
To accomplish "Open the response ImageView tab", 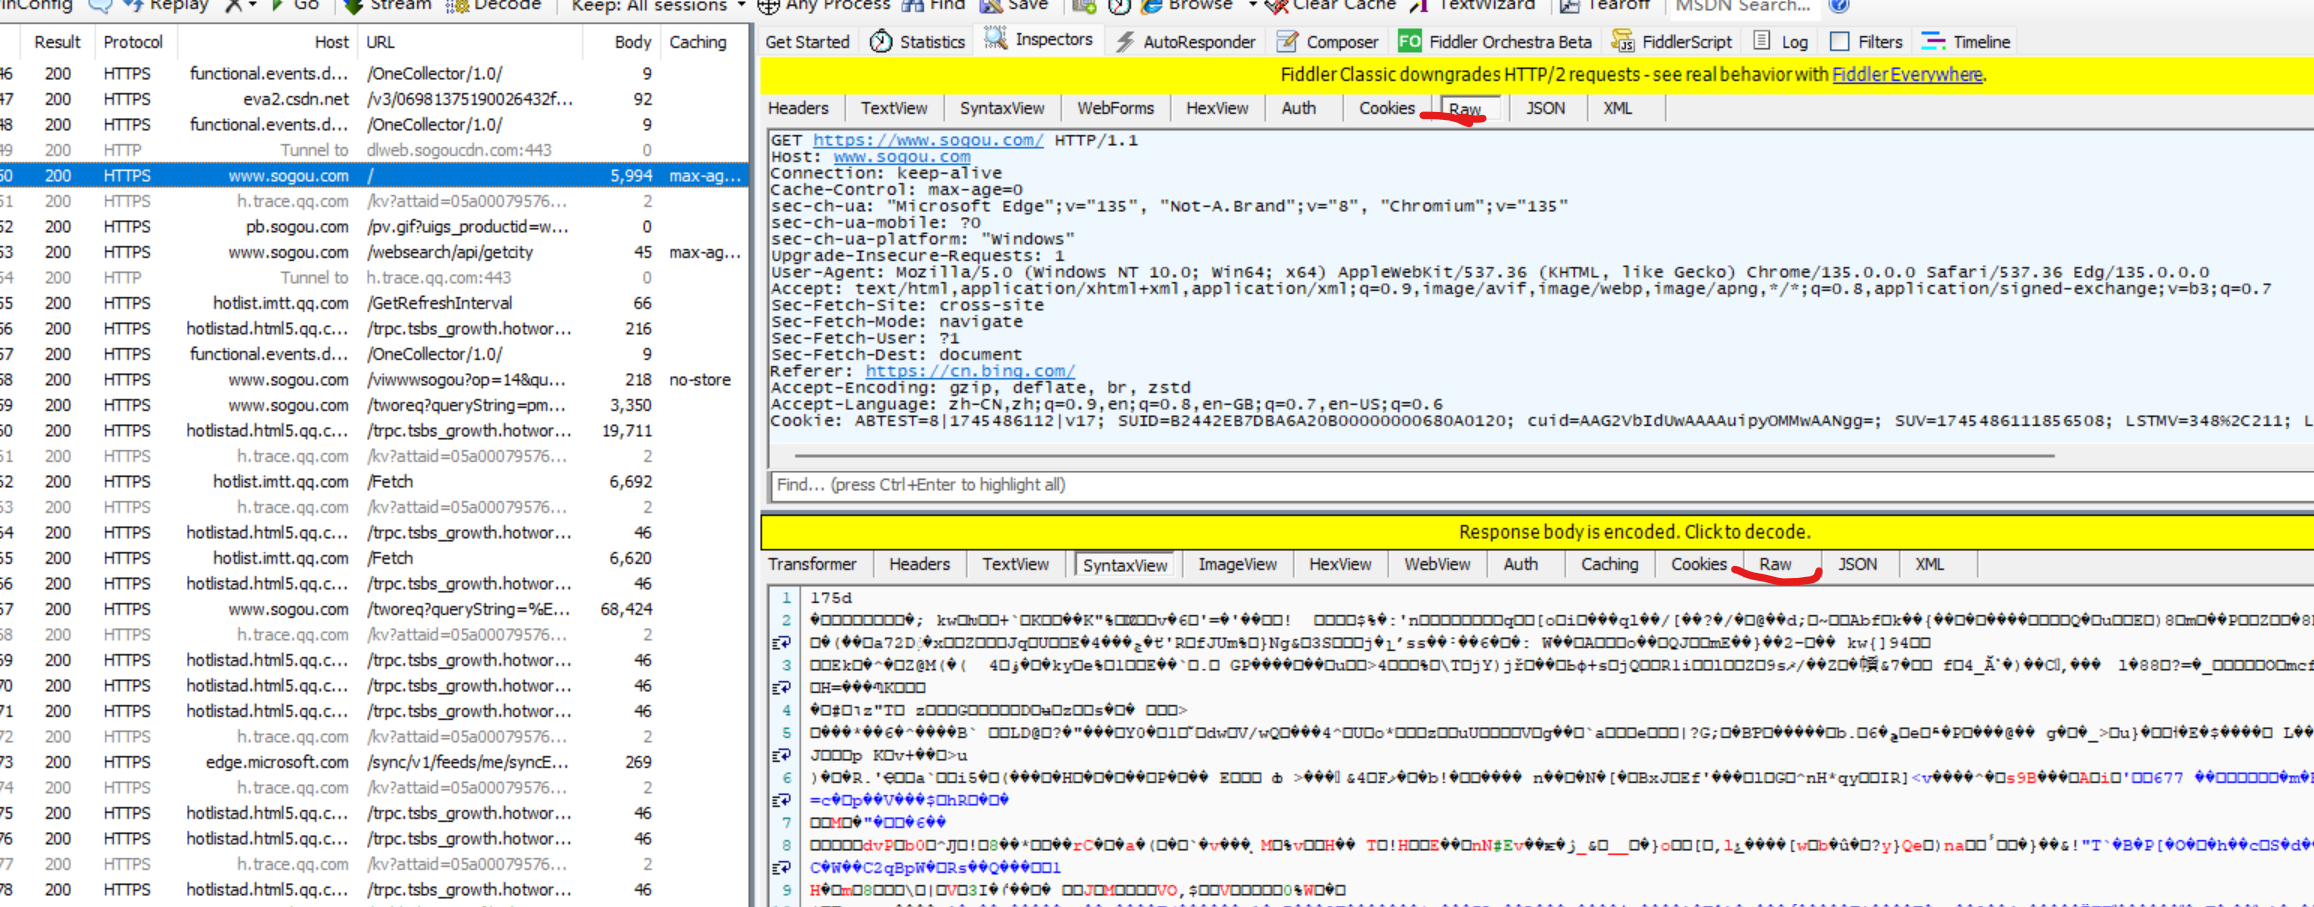I will point(1237,564).
